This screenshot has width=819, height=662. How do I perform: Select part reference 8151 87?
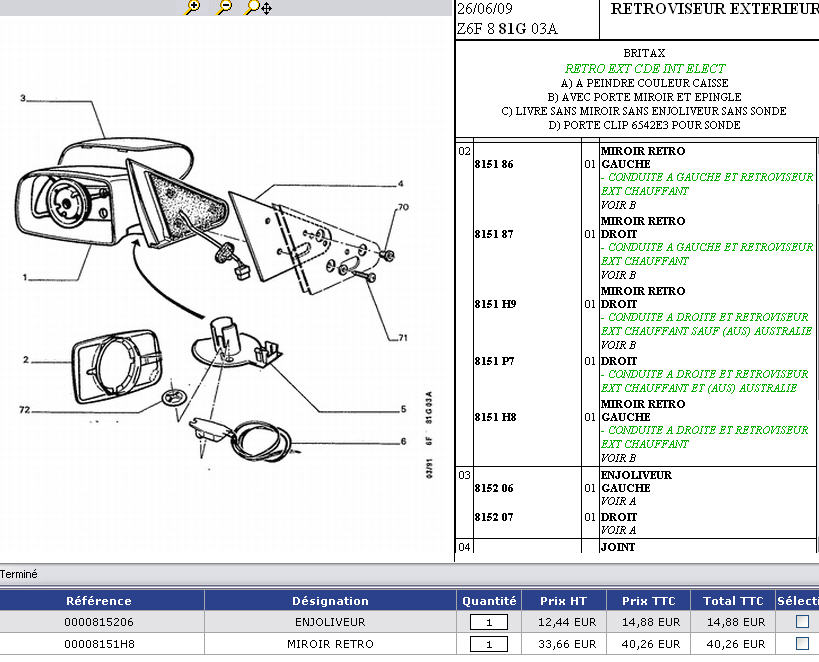494,234
